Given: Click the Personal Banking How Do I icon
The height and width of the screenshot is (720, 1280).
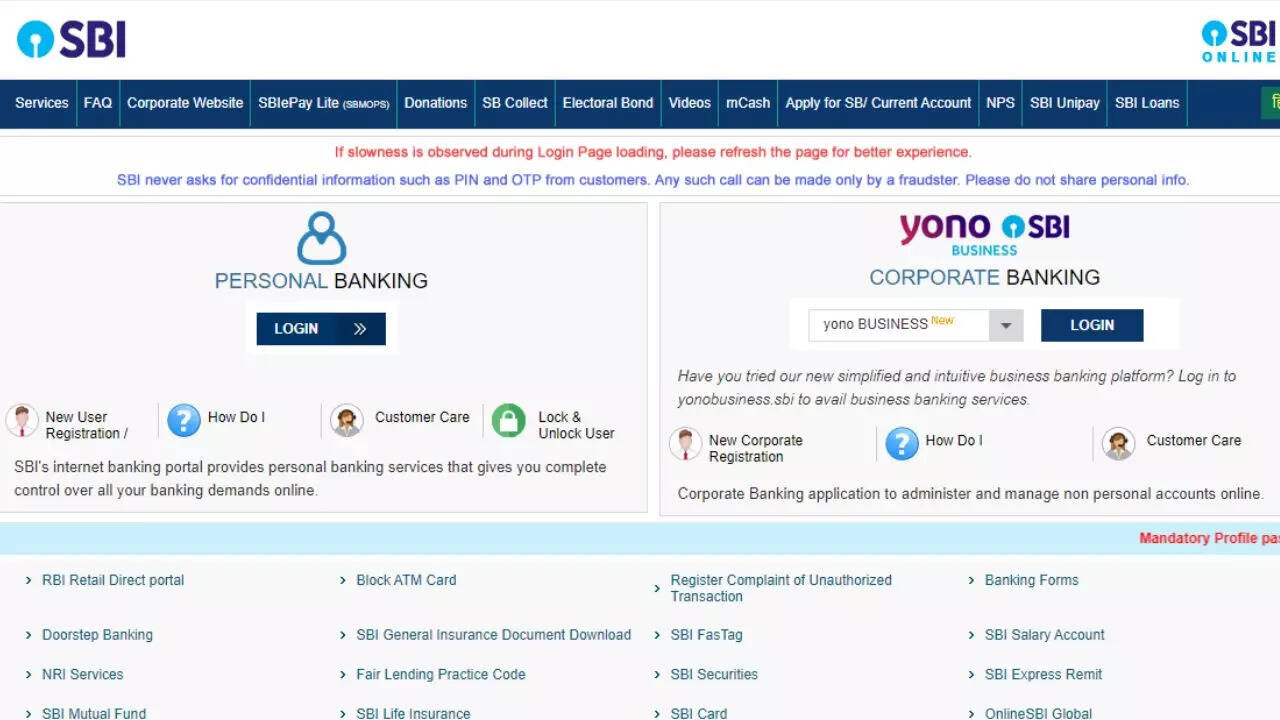Looking at the screenshot, I should 184,421.
